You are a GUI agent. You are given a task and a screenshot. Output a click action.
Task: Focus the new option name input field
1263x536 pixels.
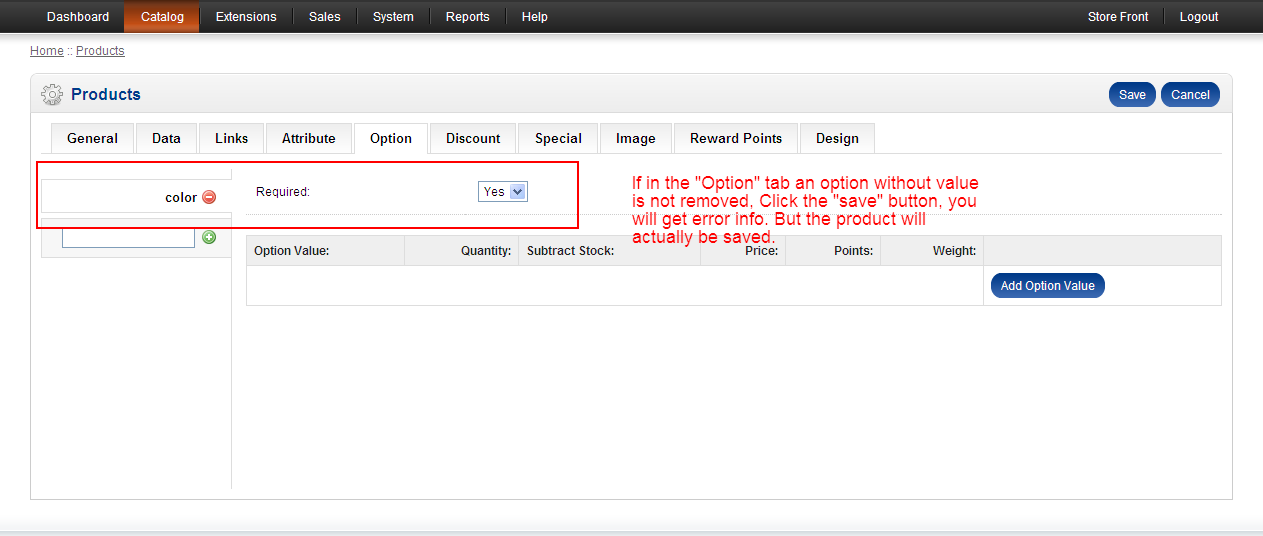pos(128,238)
